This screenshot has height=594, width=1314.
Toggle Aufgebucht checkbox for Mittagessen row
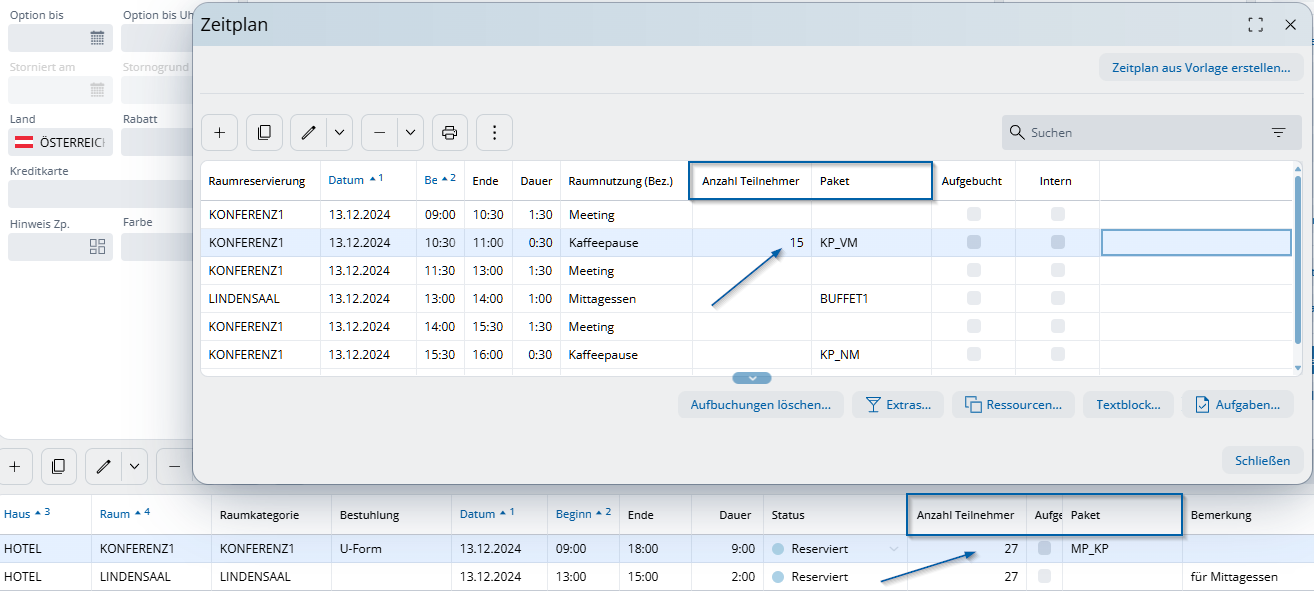point(974,298)
